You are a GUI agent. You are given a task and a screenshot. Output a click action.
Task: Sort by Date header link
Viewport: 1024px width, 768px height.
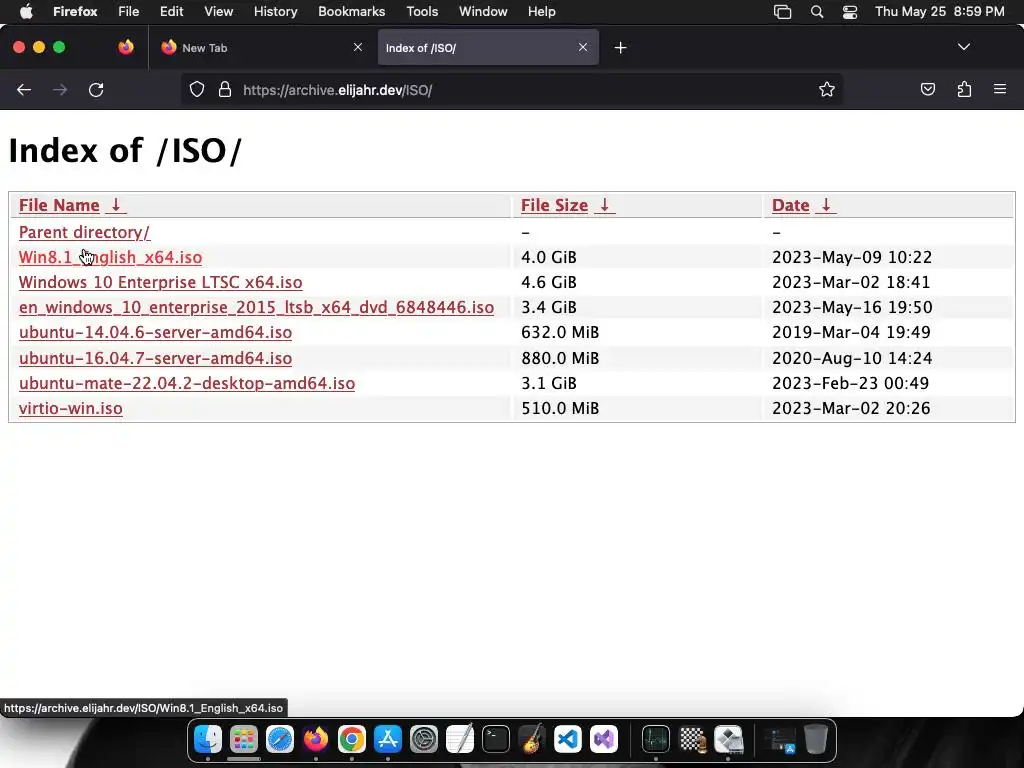click(x=791, y=205)
